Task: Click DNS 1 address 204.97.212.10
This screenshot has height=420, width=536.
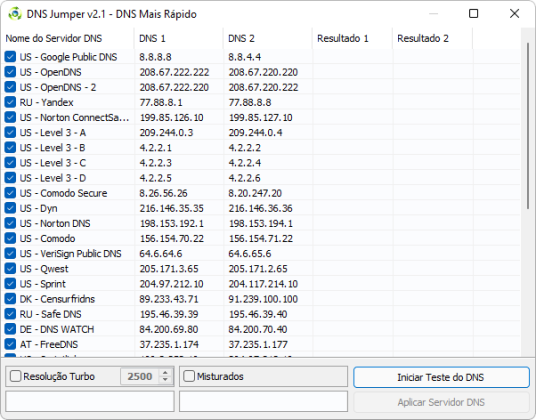Action: coord(172,284)
